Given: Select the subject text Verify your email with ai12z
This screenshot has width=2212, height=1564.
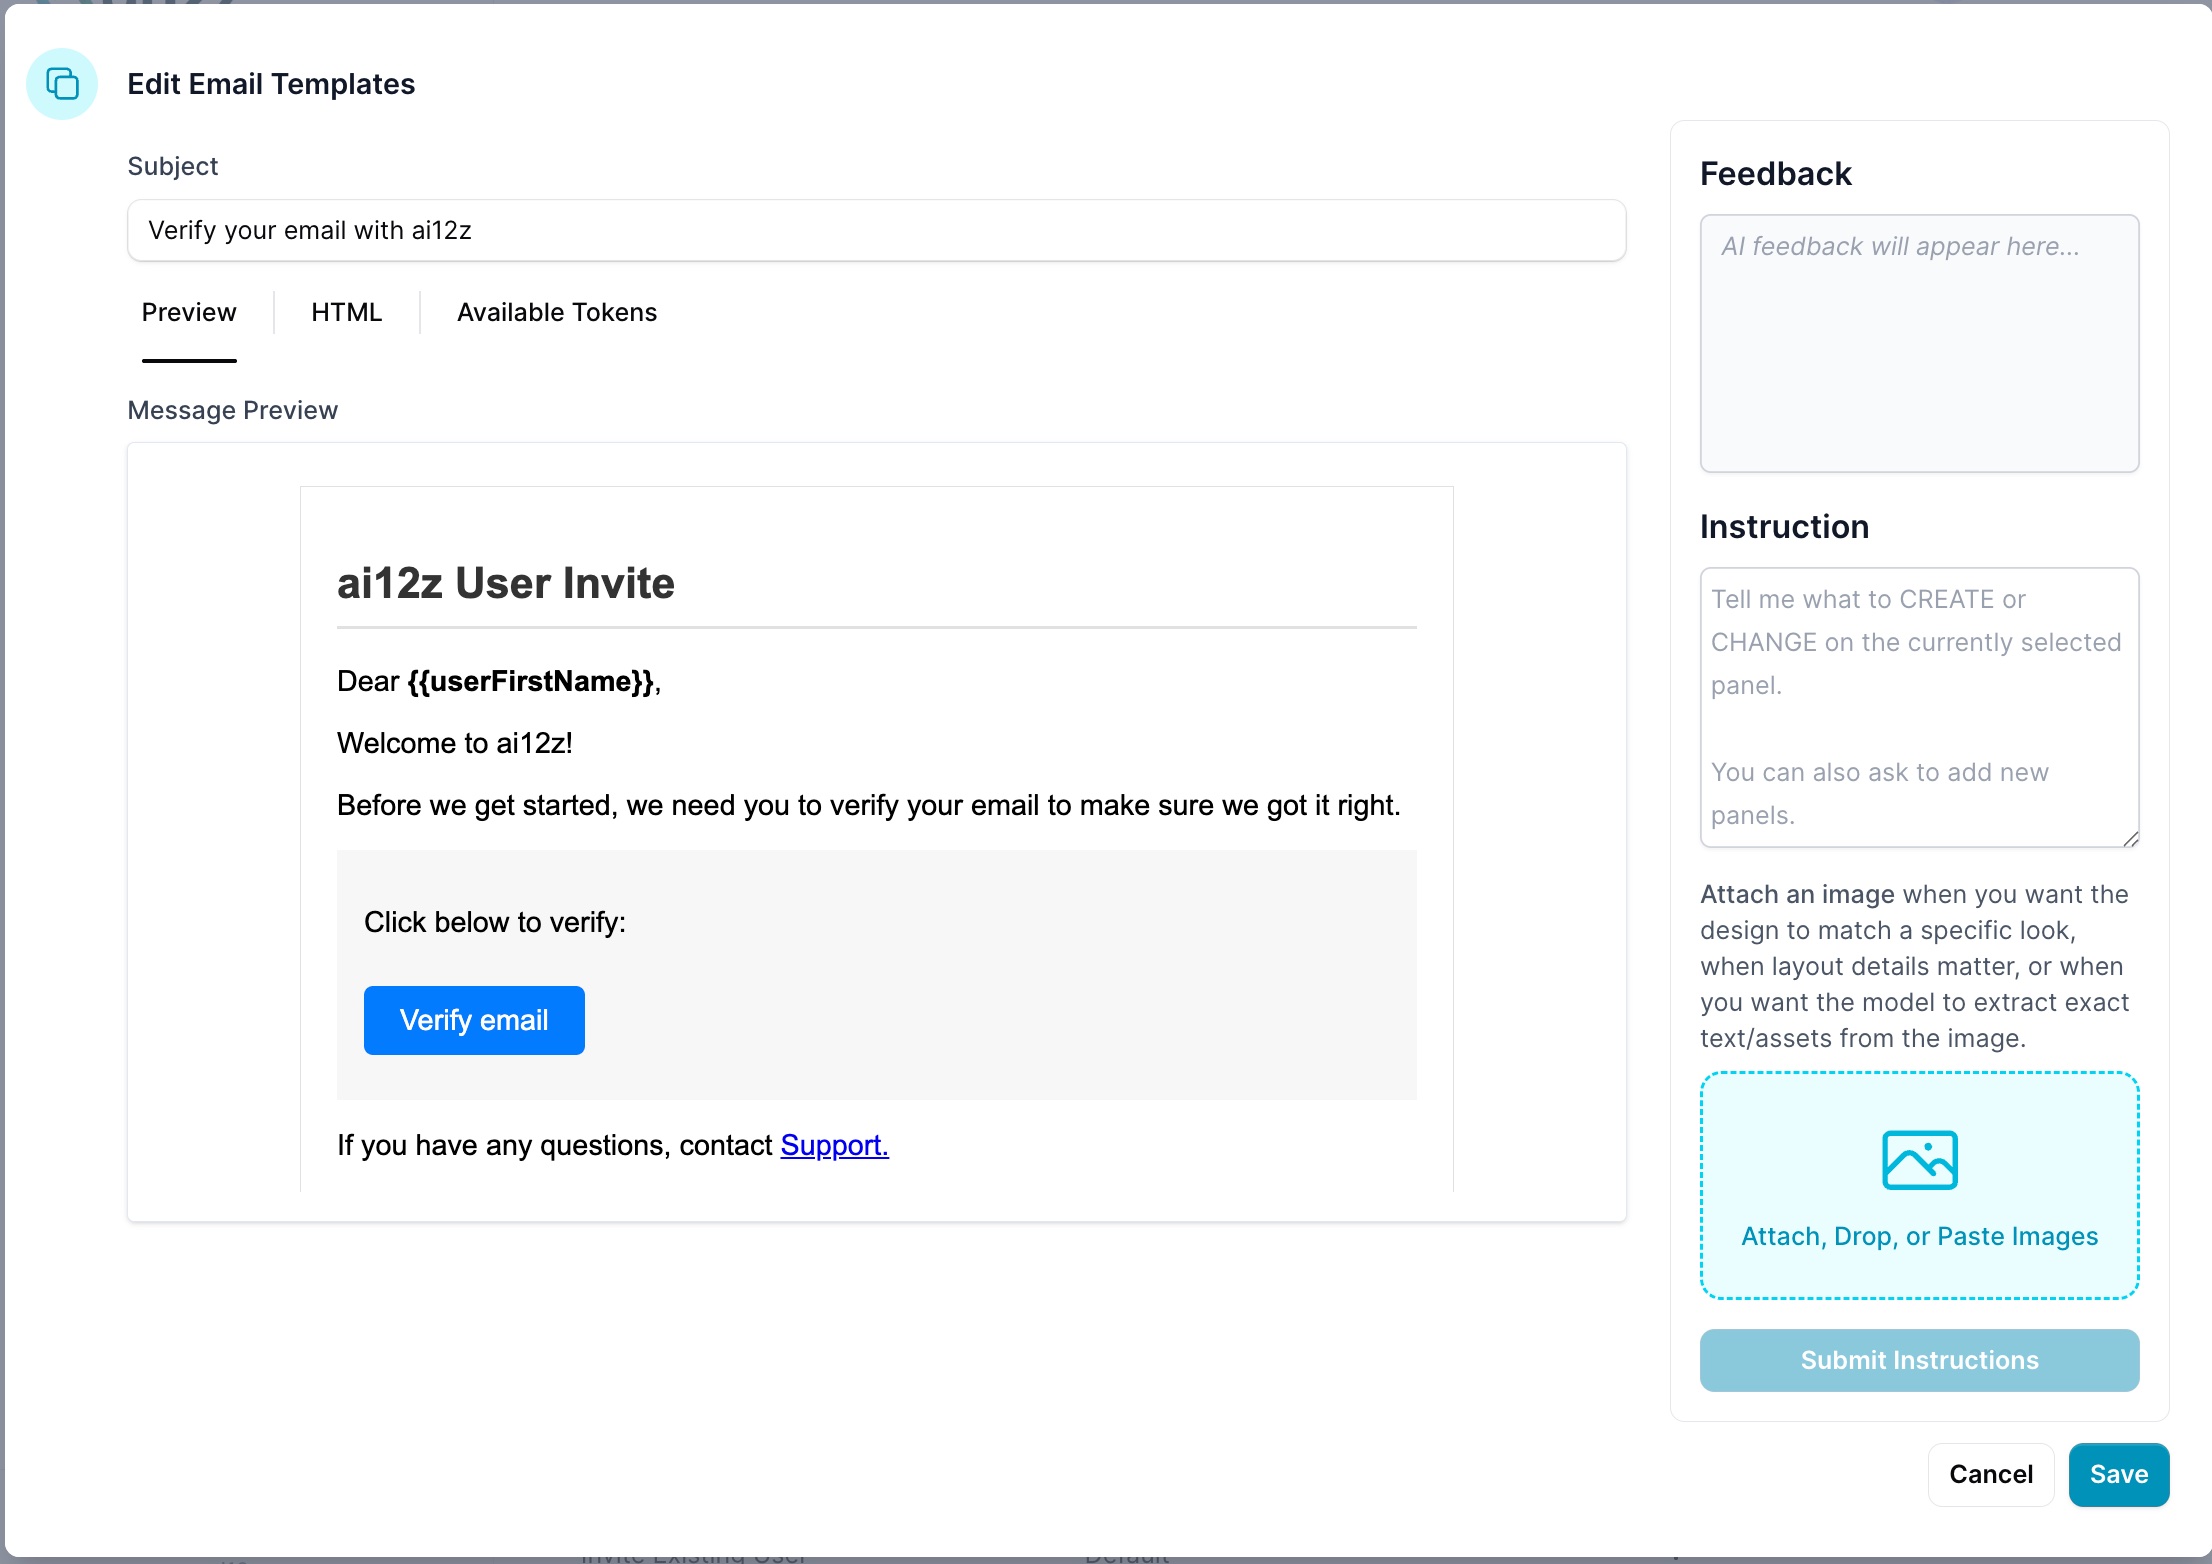Looking at the screenshot, I should coord(311,230).
